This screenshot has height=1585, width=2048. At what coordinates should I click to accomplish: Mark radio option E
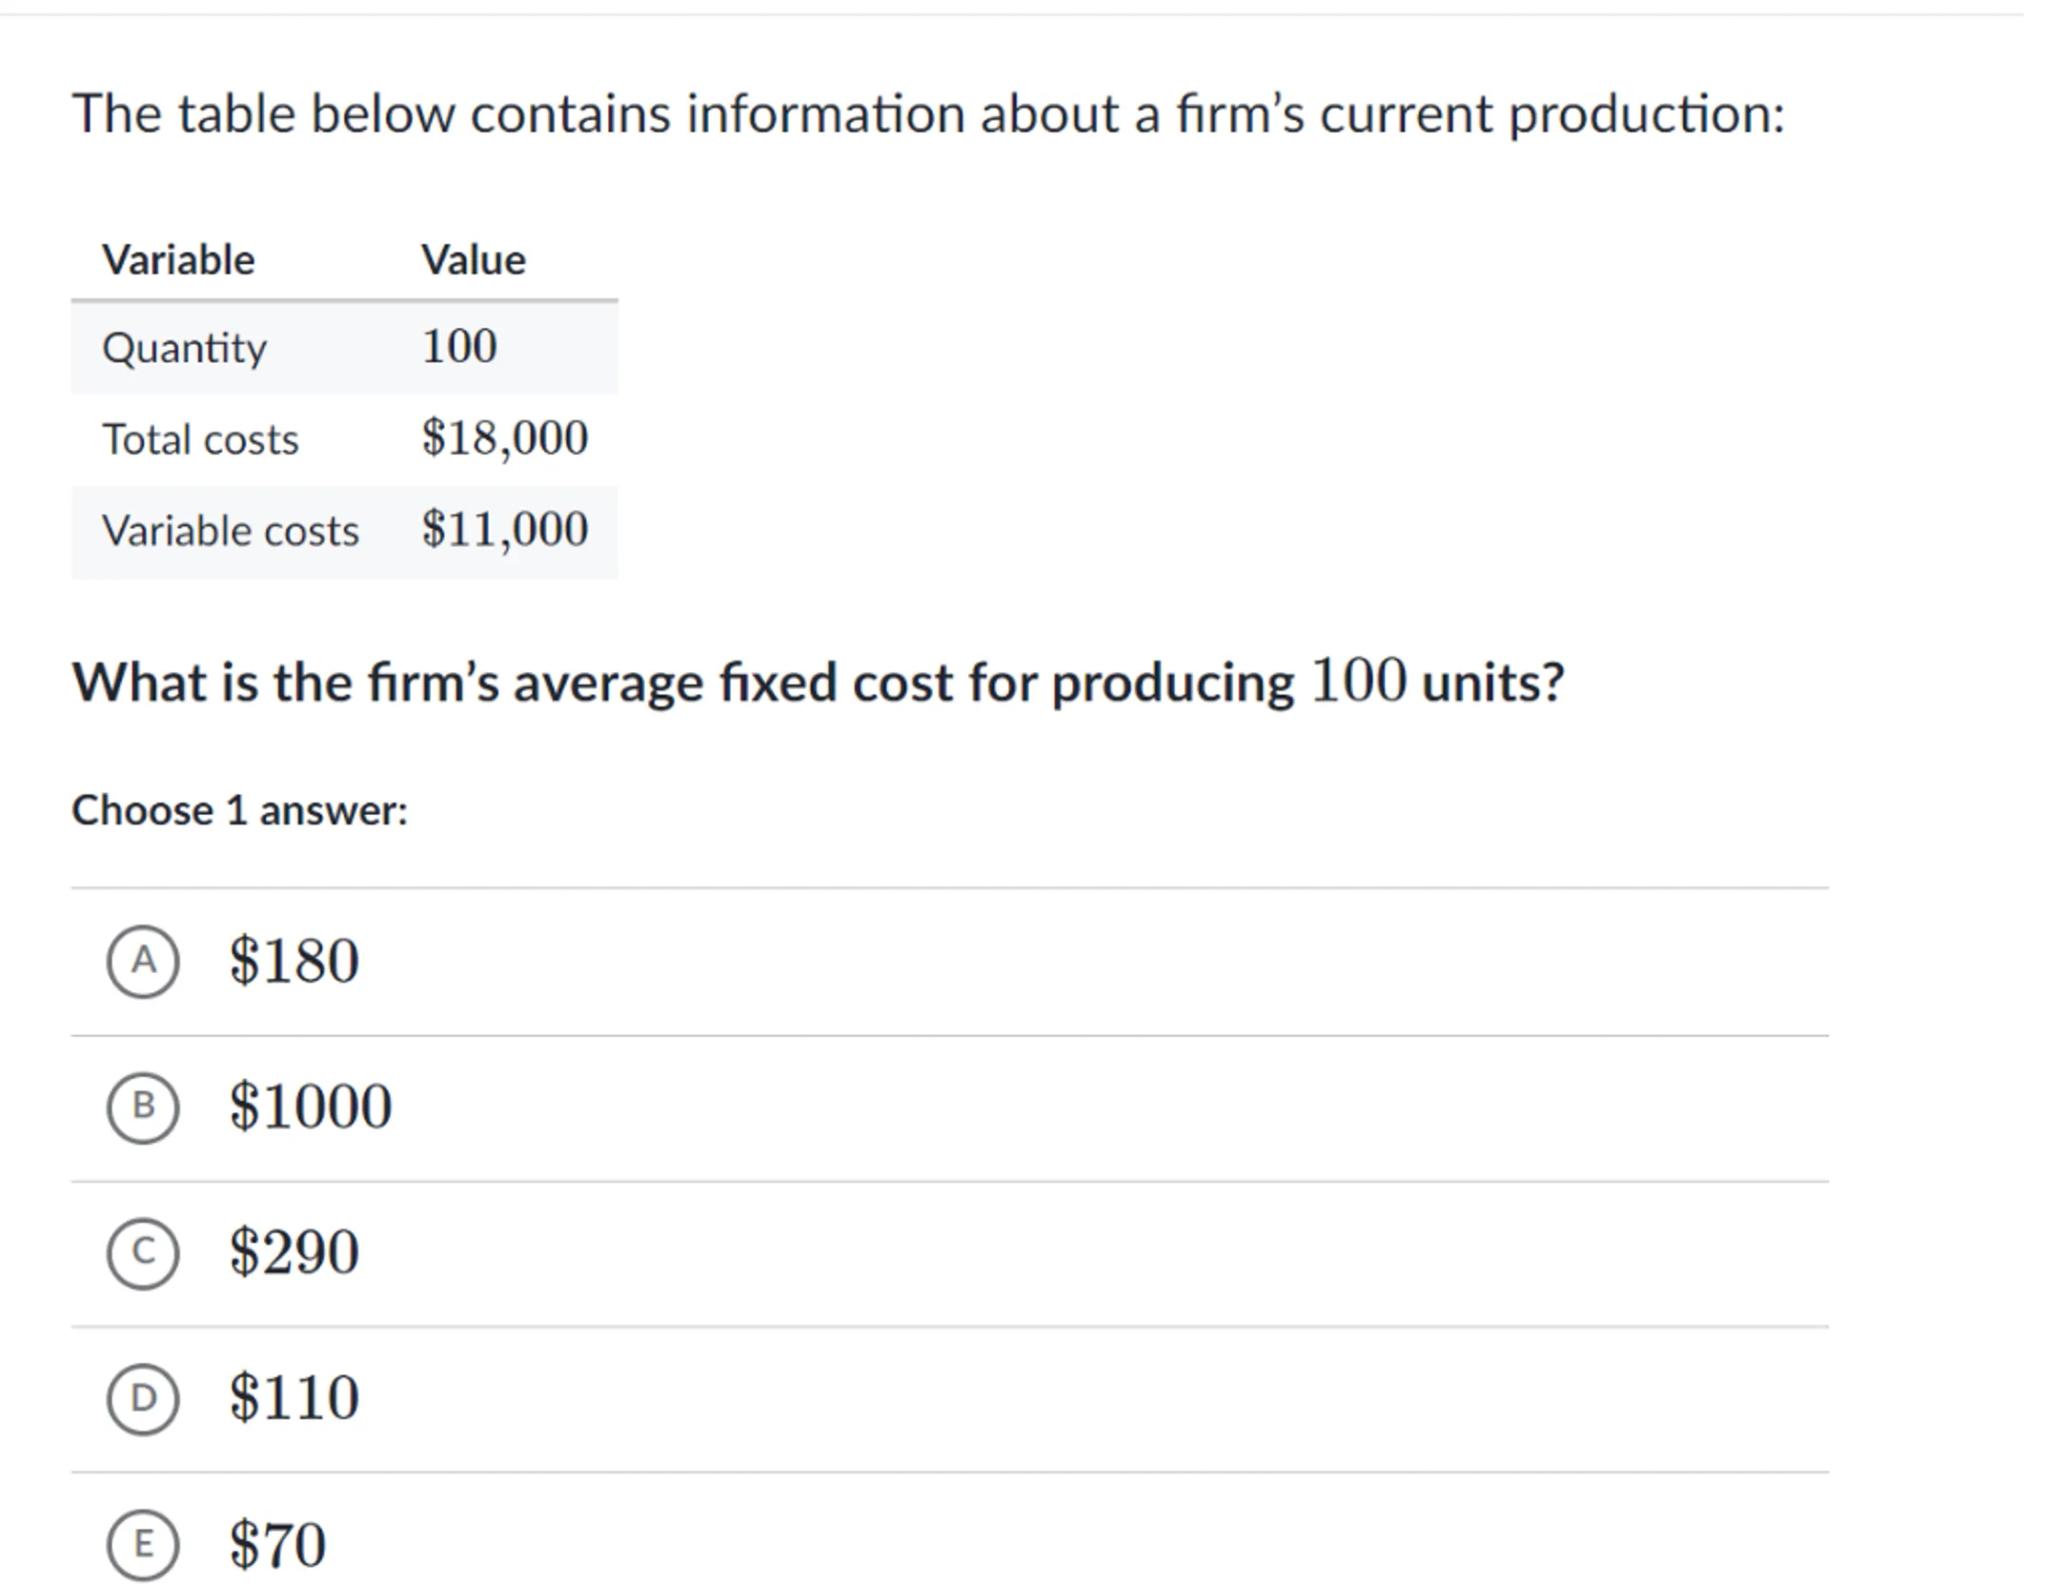click(143, 1544)
